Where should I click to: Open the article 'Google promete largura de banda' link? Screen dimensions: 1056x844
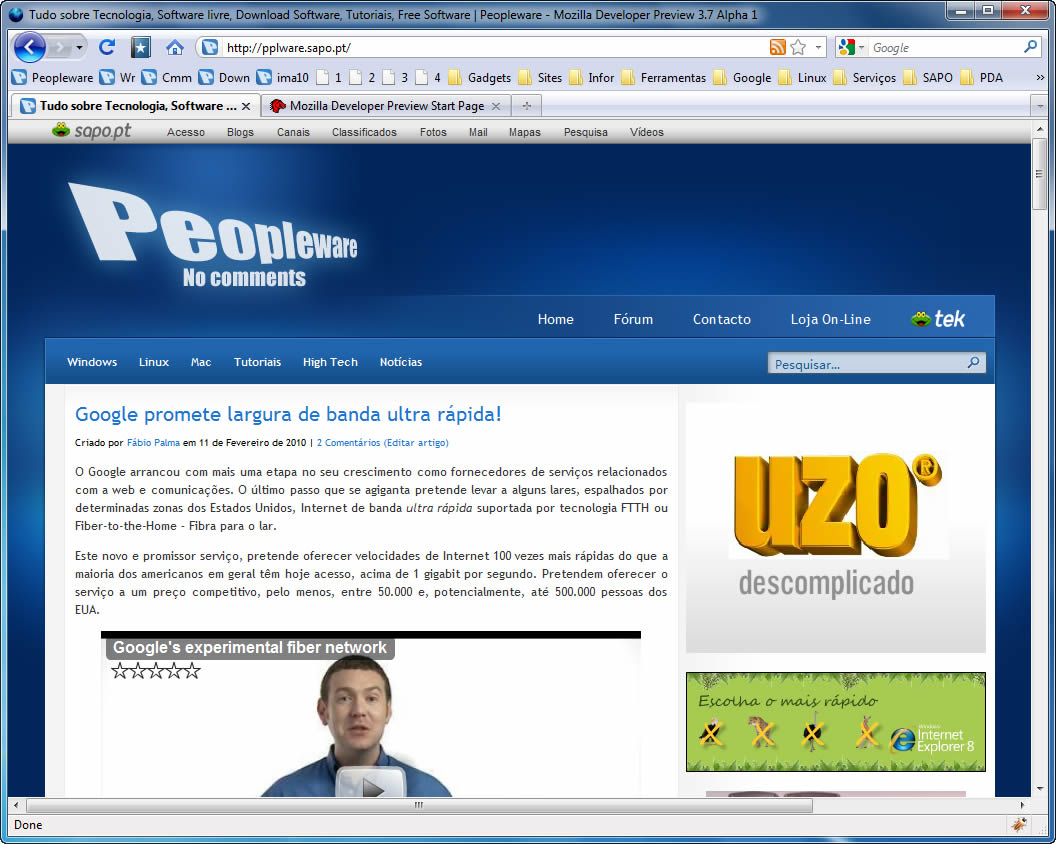[x=288, y=414]
